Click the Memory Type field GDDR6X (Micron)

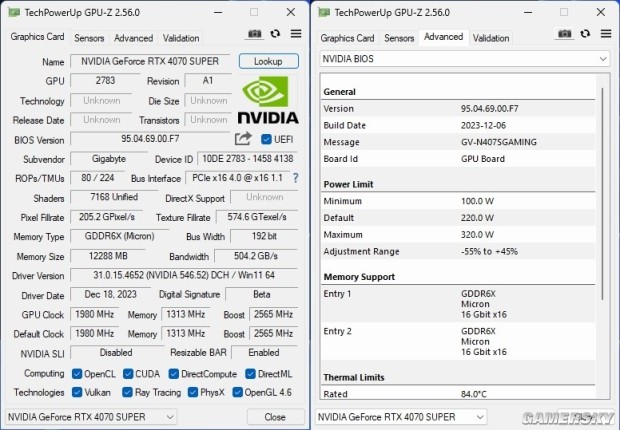119,236
